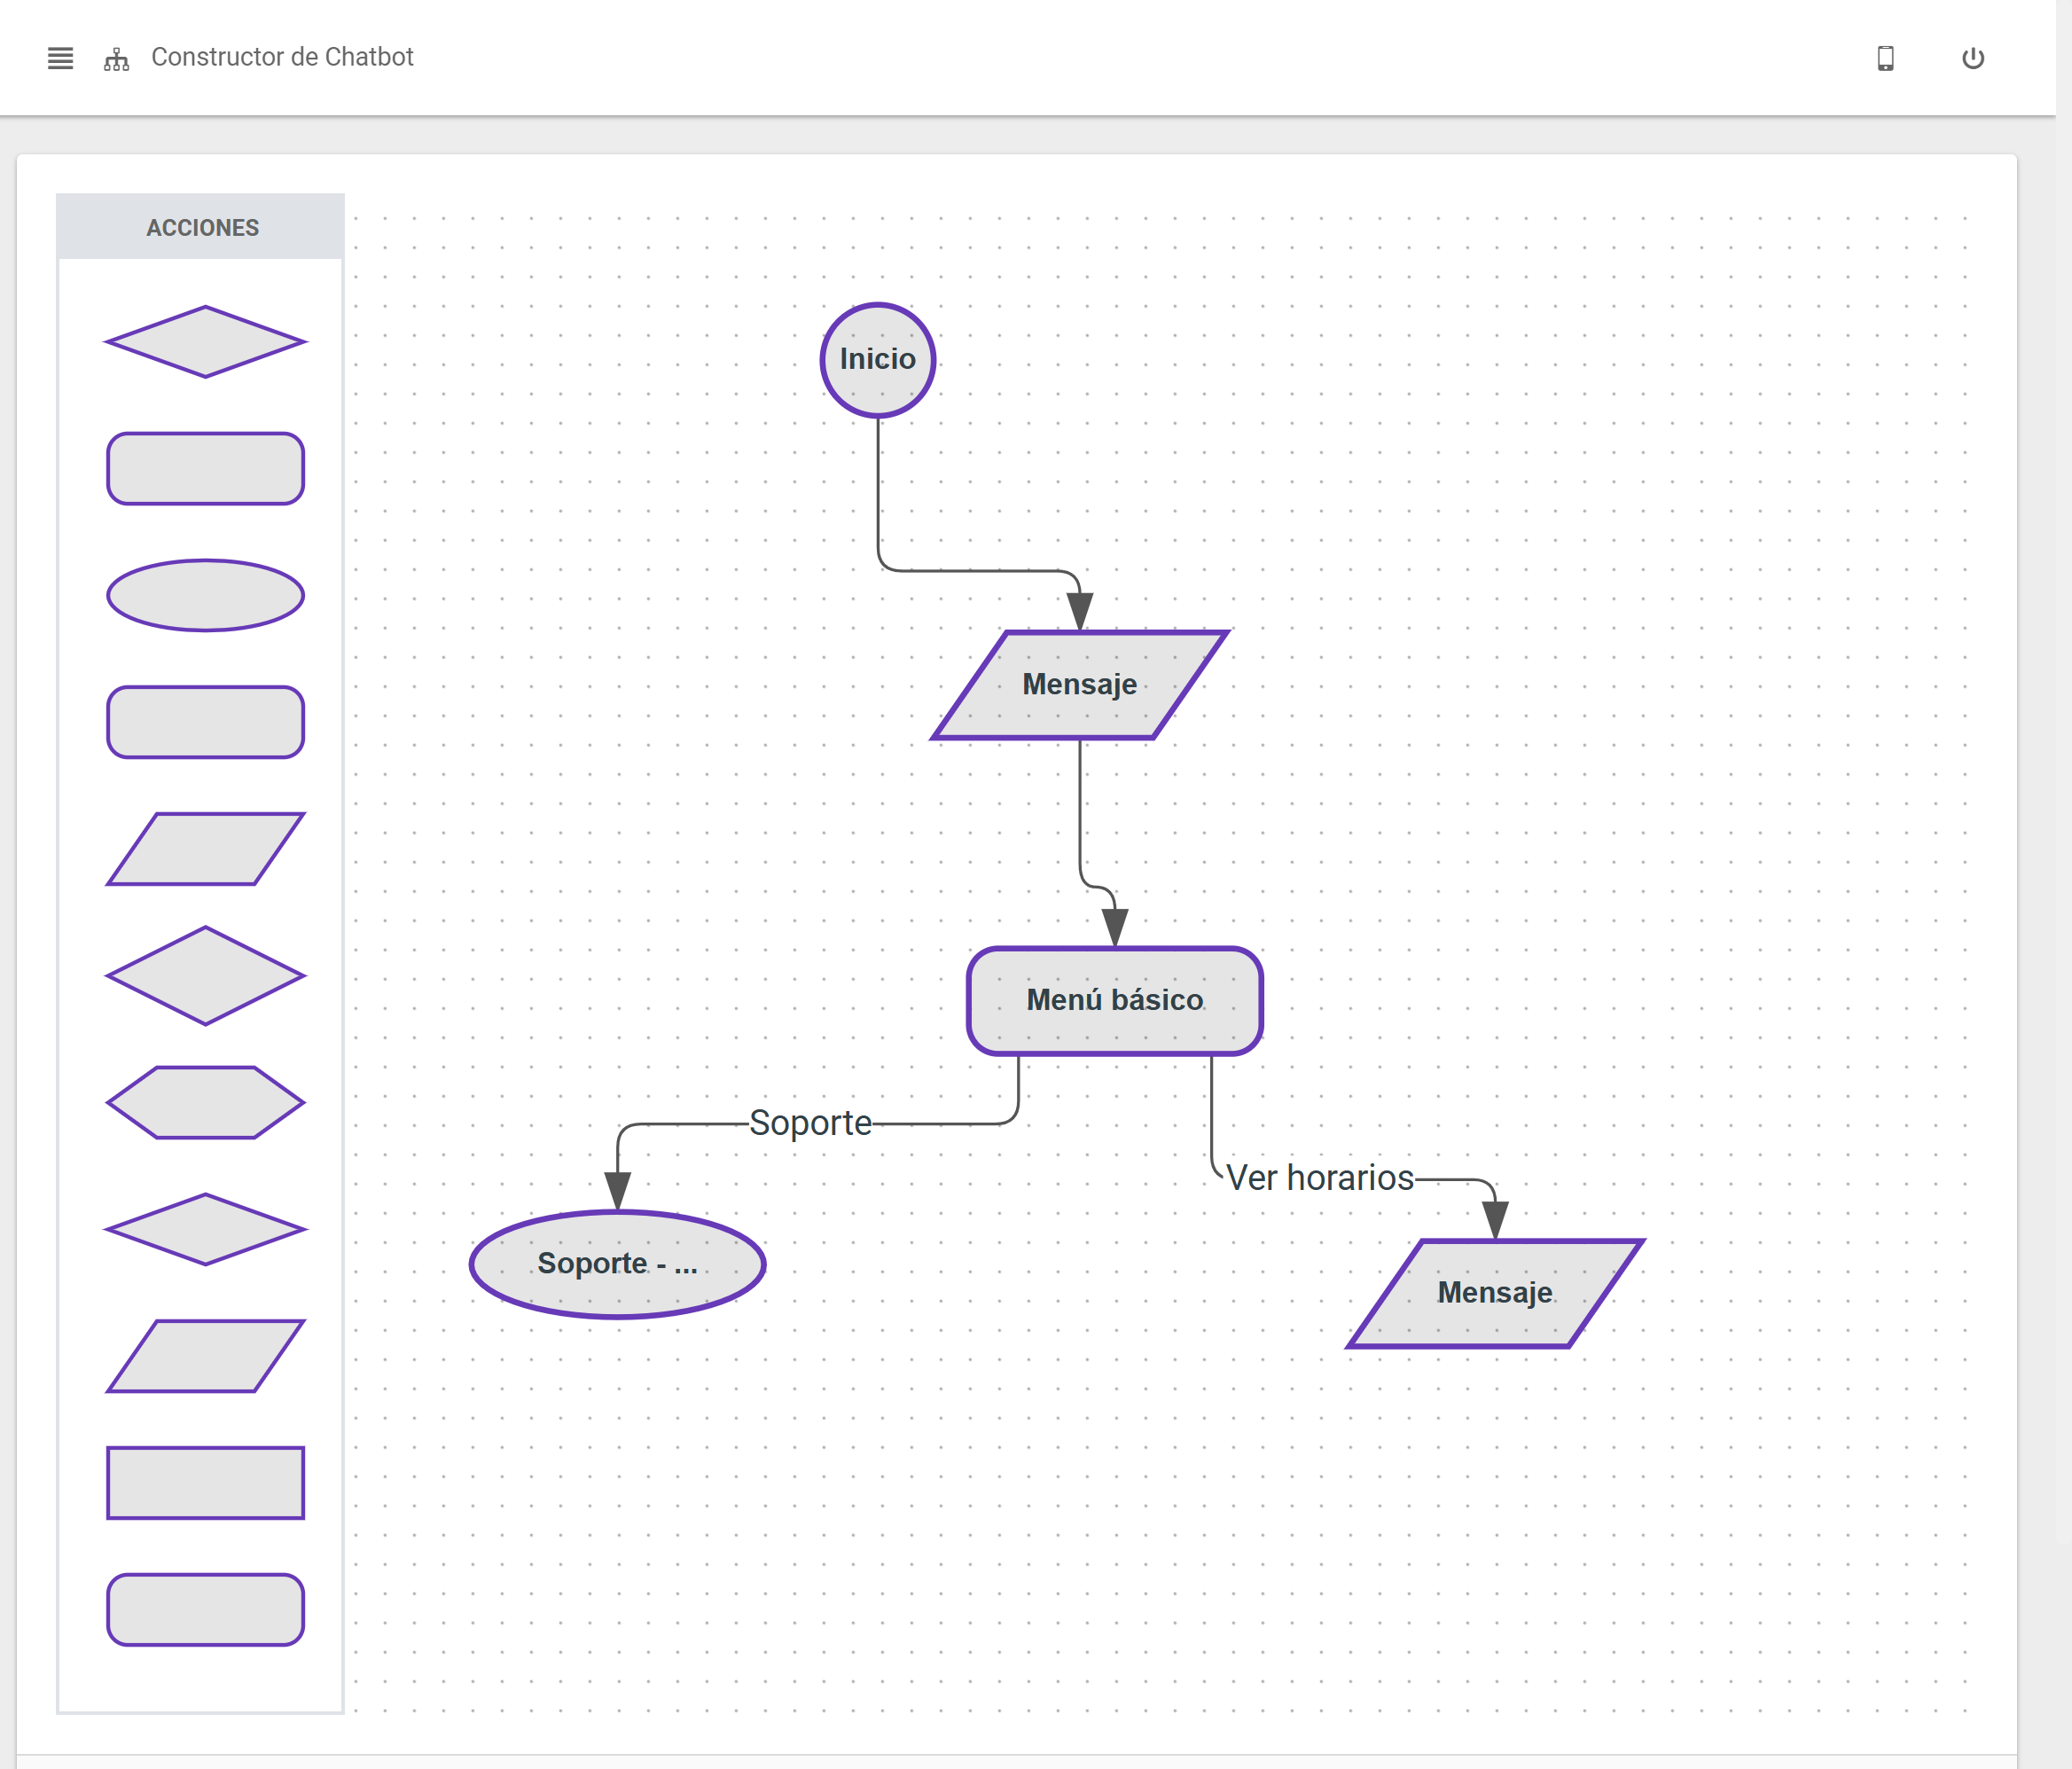Click the flowchart icon beside the app title
Screen dimensions: 2072x1769
tap(116, 57)
